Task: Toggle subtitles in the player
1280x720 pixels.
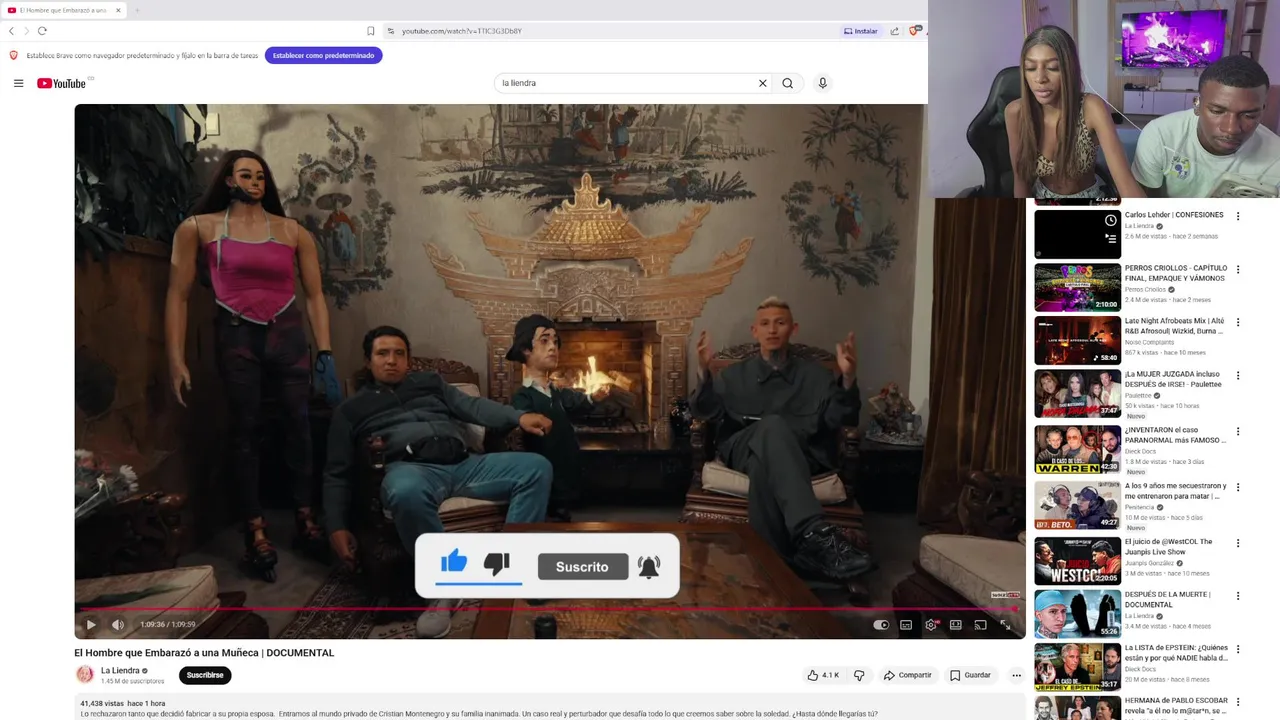Action: coord(906,625)
